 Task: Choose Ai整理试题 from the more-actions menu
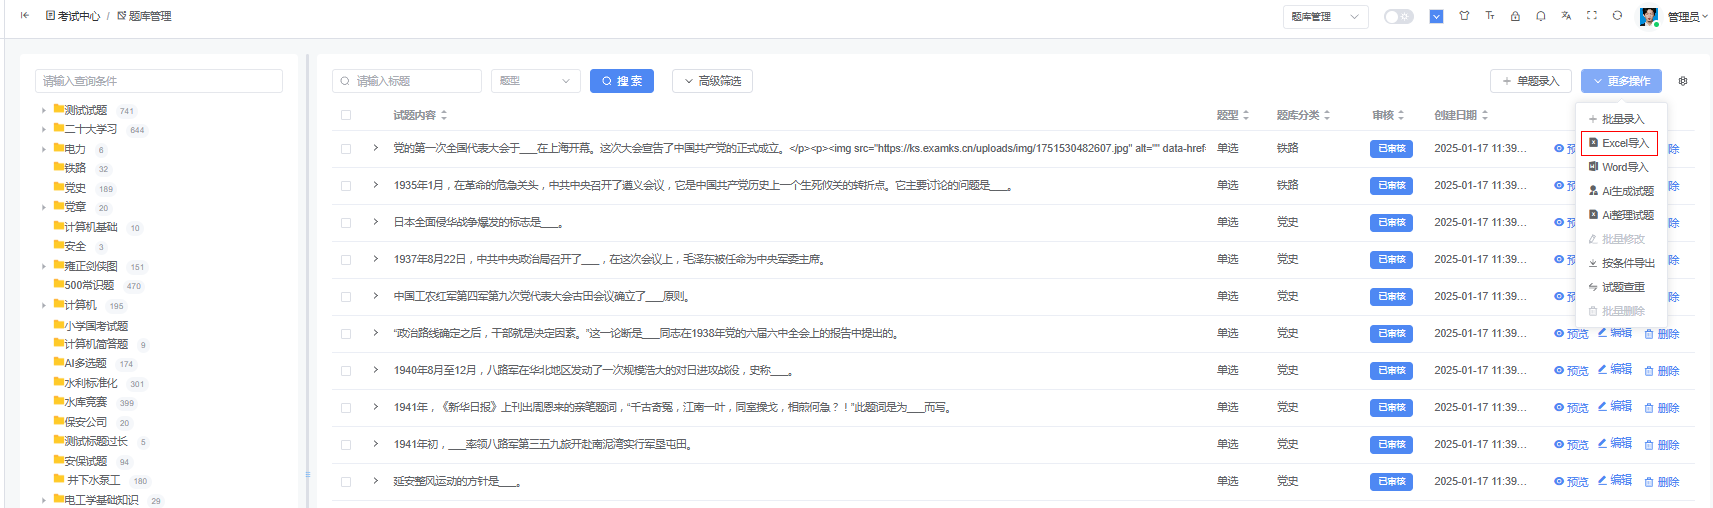1621,215
